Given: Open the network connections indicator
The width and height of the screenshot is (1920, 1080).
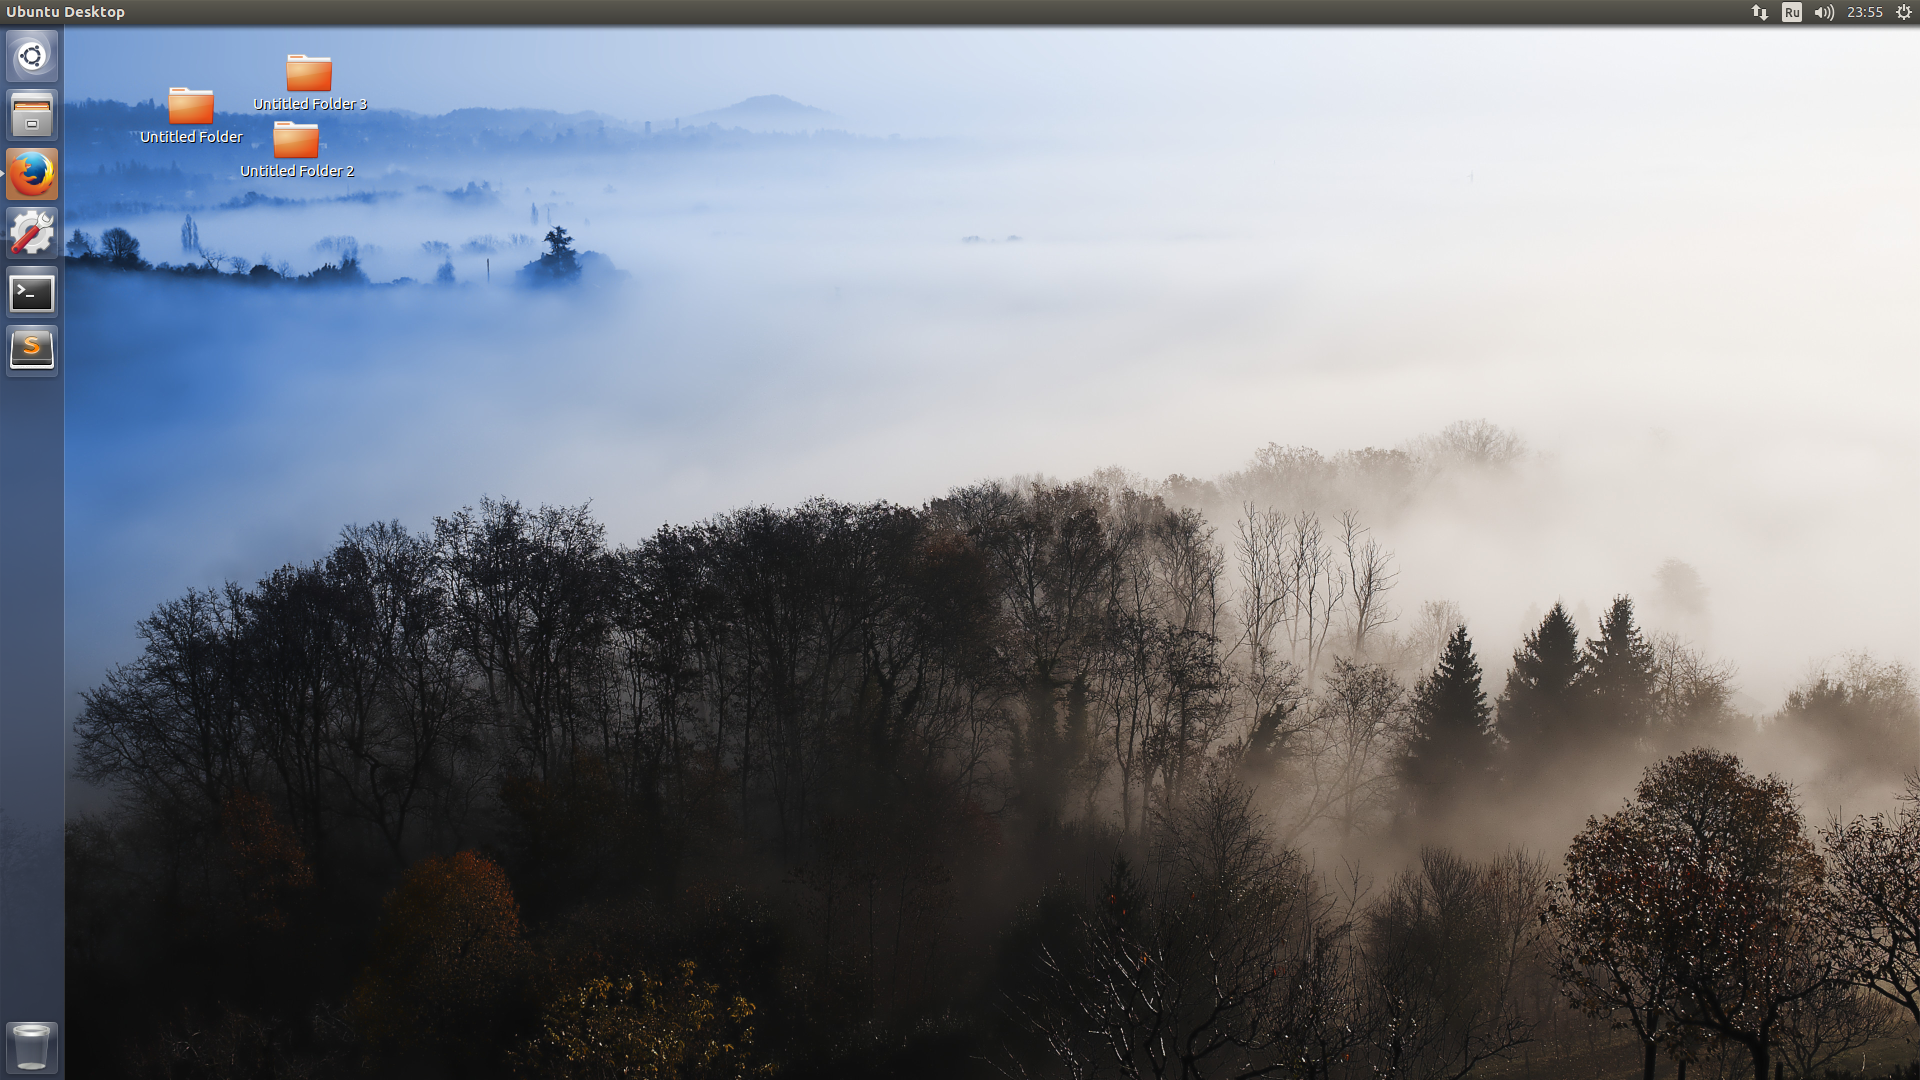Looking at the screenshot, I should (x=1760, y=12).
